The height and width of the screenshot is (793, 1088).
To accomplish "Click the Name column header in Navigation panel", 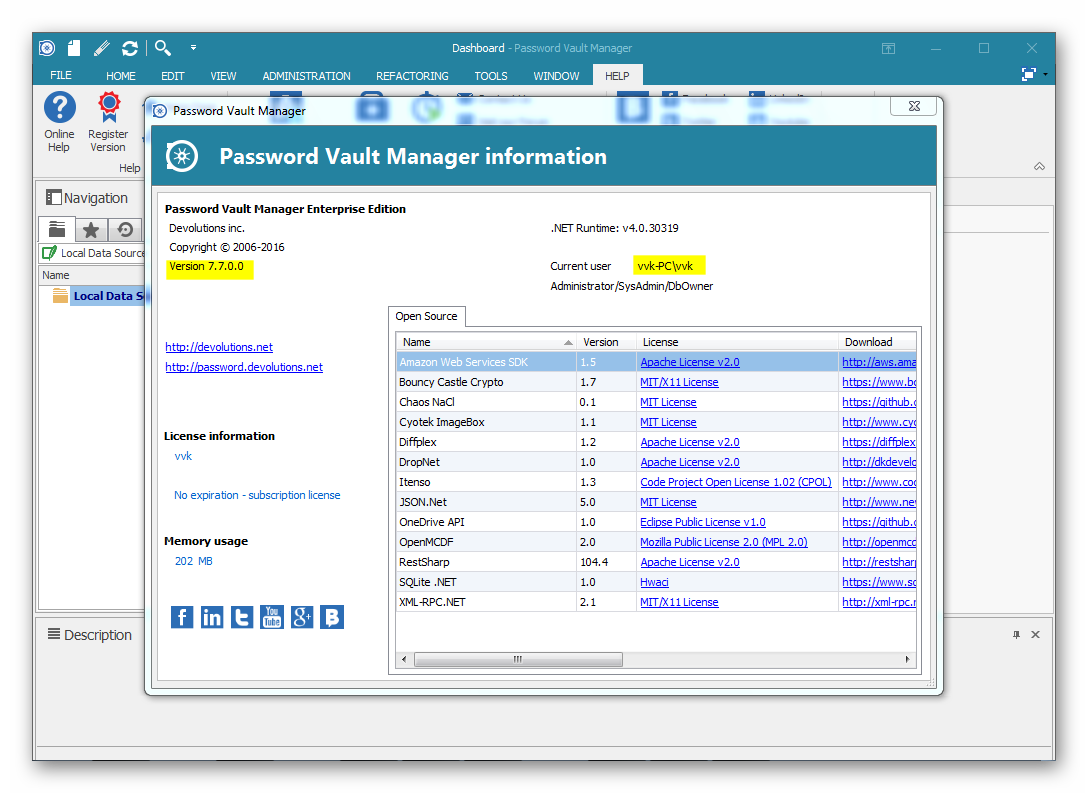I will 92,275.
